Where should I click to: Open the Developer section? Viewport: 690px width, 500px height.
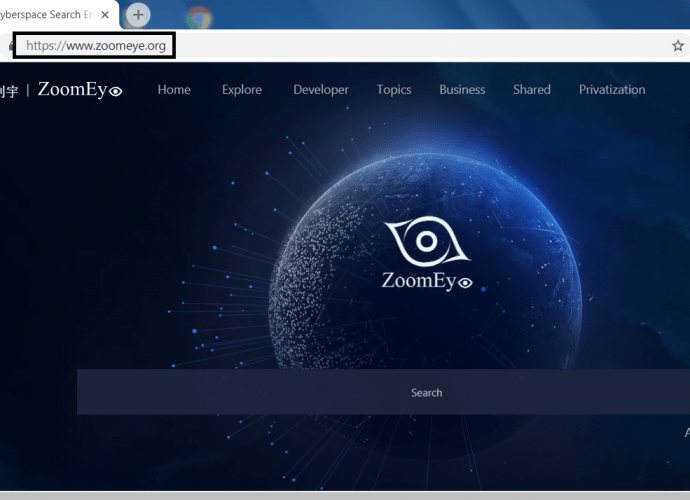[321, 90]
